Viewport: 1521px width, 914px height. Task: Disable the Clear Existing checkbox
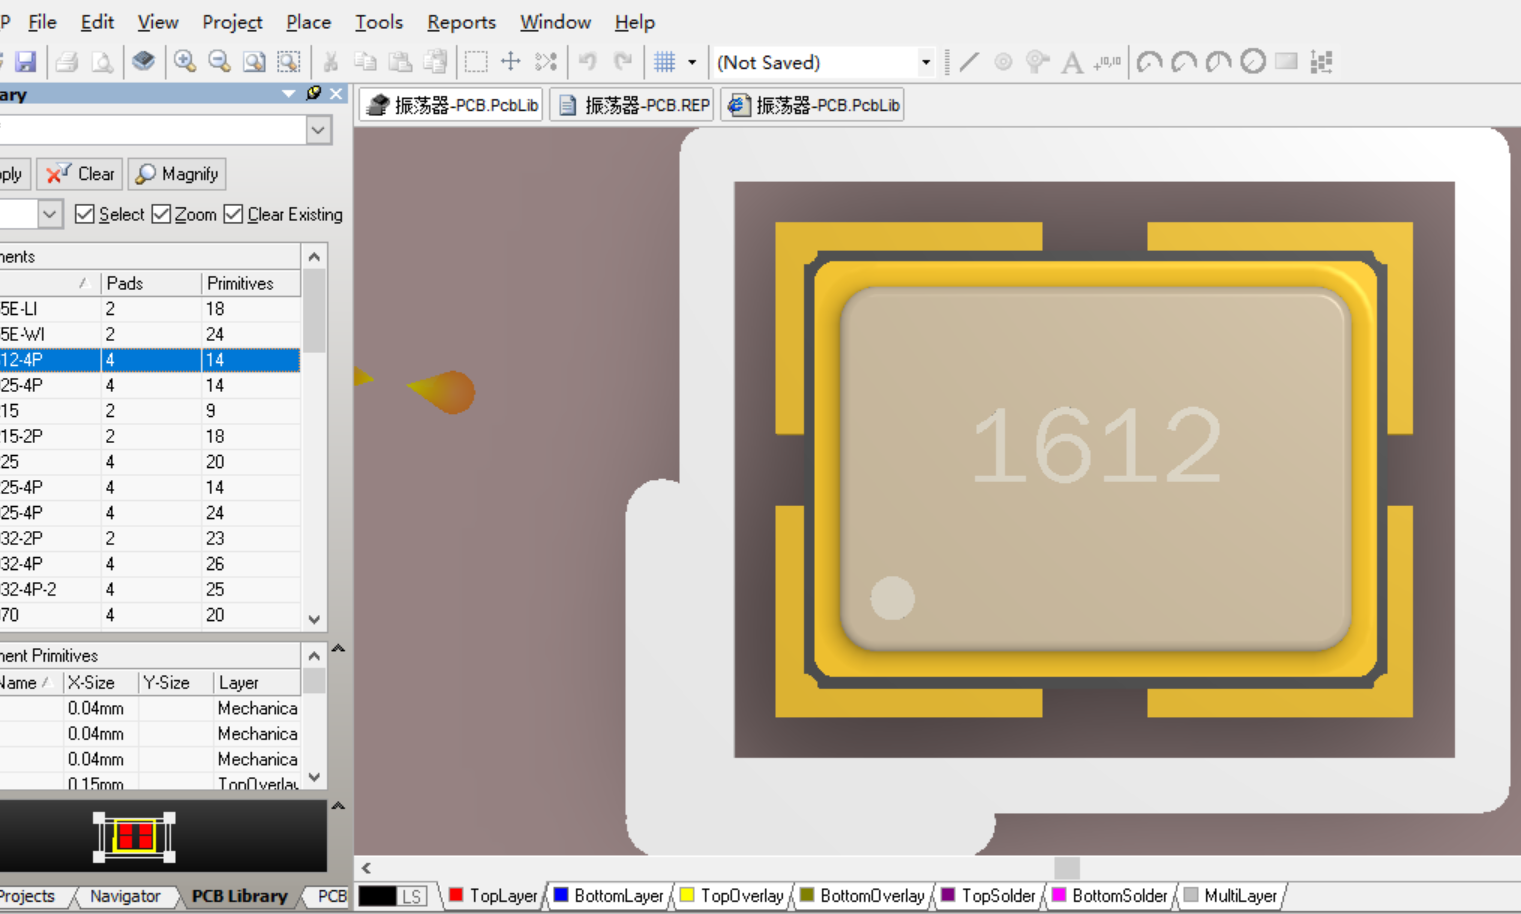point(234,214)
